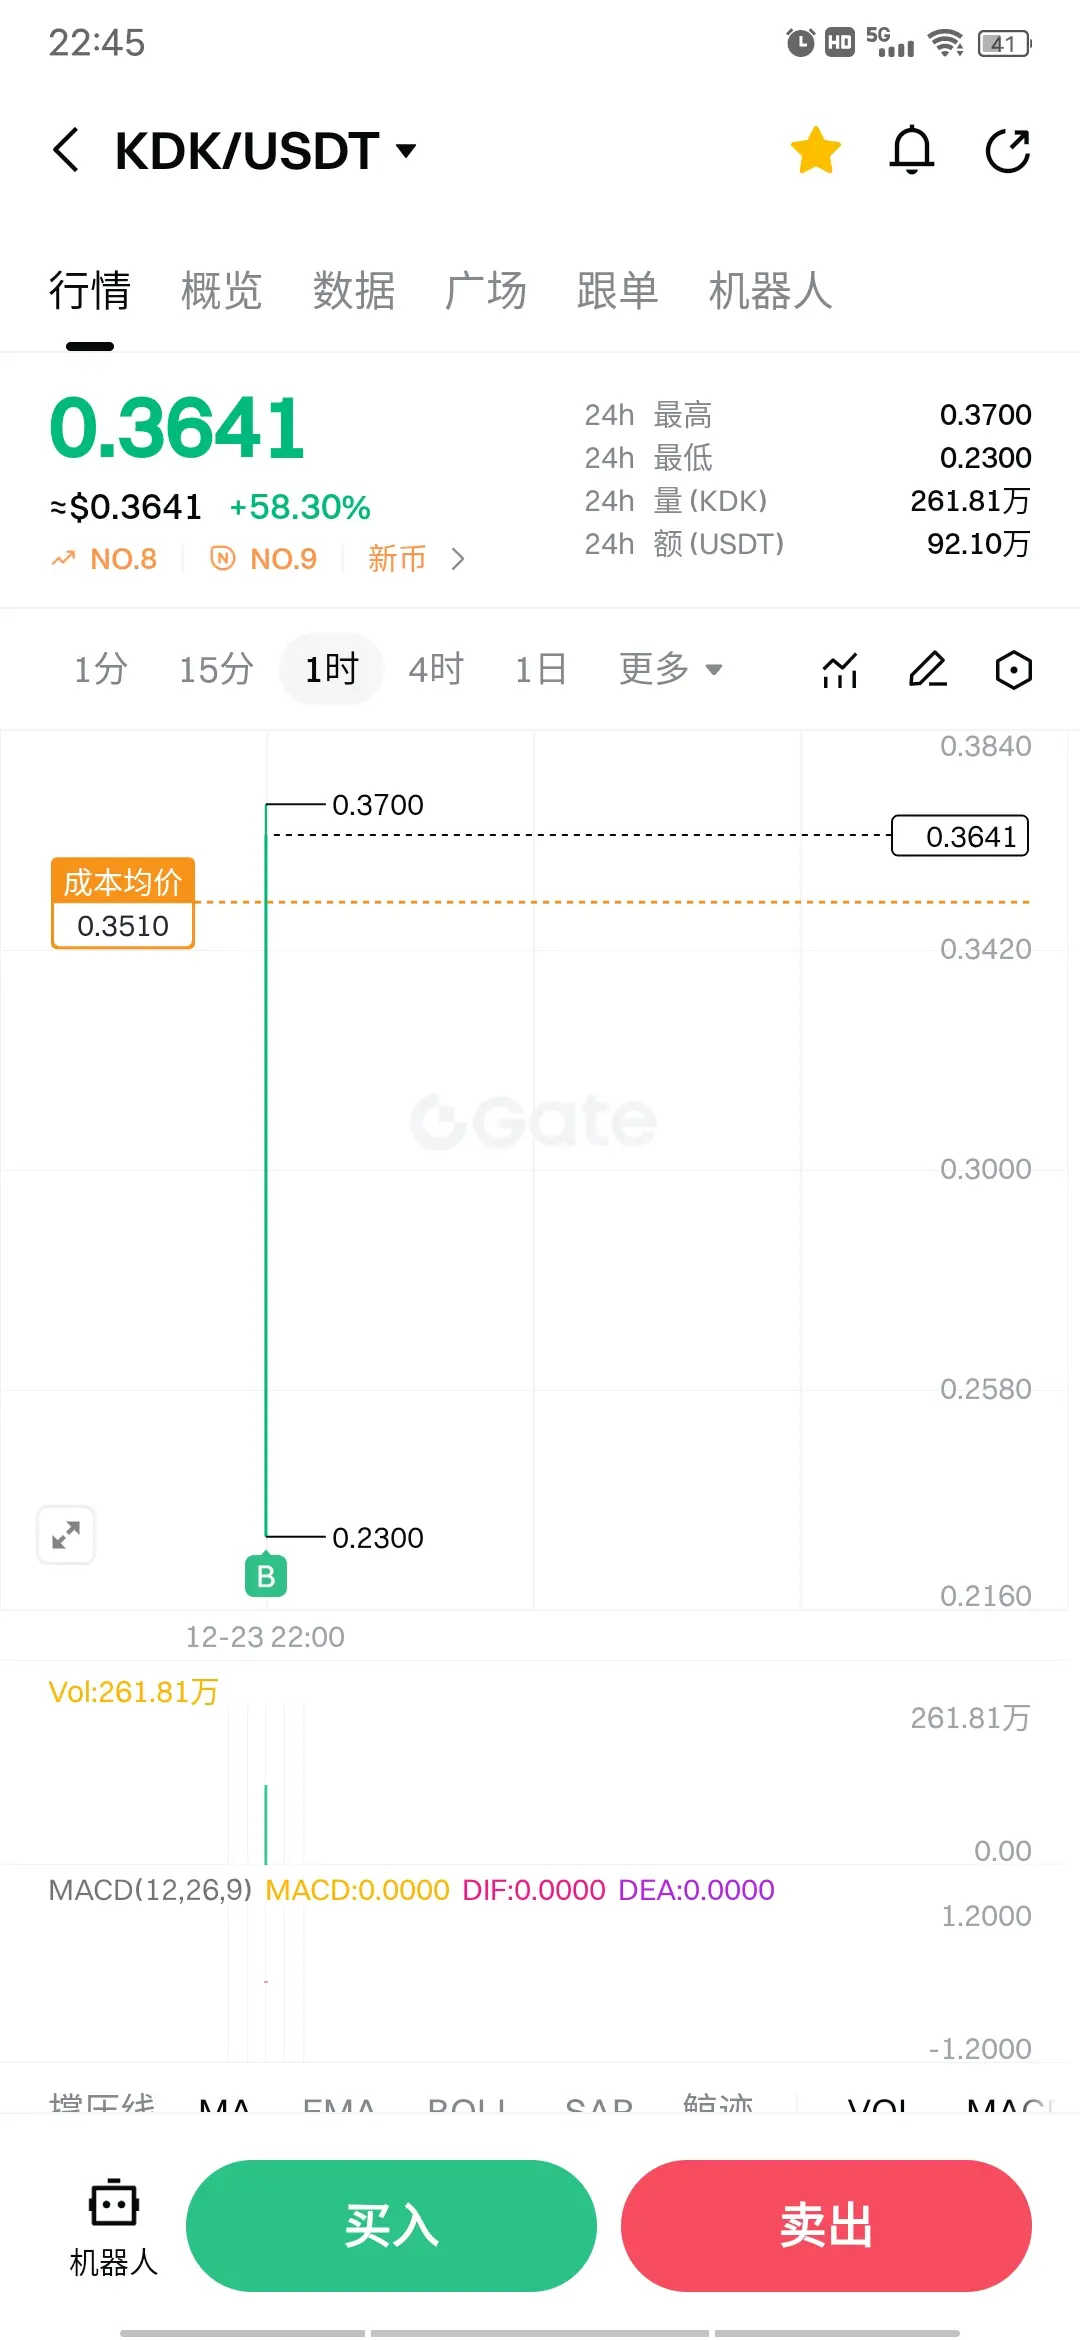Viewport: 1080px width, 2340px height.
Task: Open the 更多 timeframe dropdown
Action: click(x=670, y=669)
